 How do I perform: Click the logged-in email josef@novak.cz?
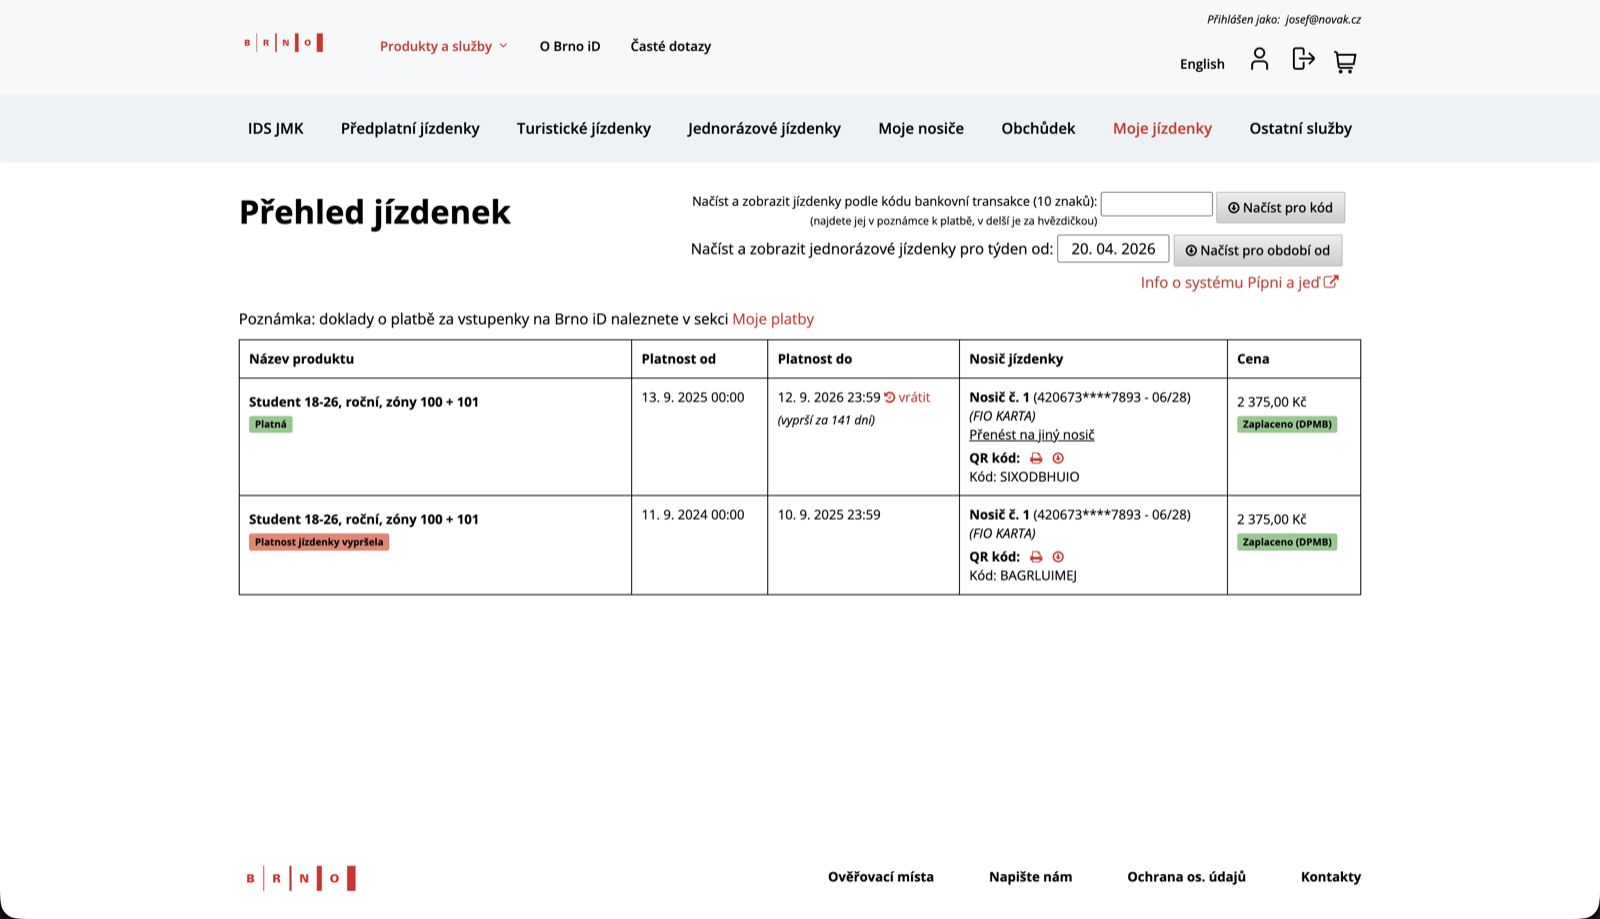[x=1323, y=19]
